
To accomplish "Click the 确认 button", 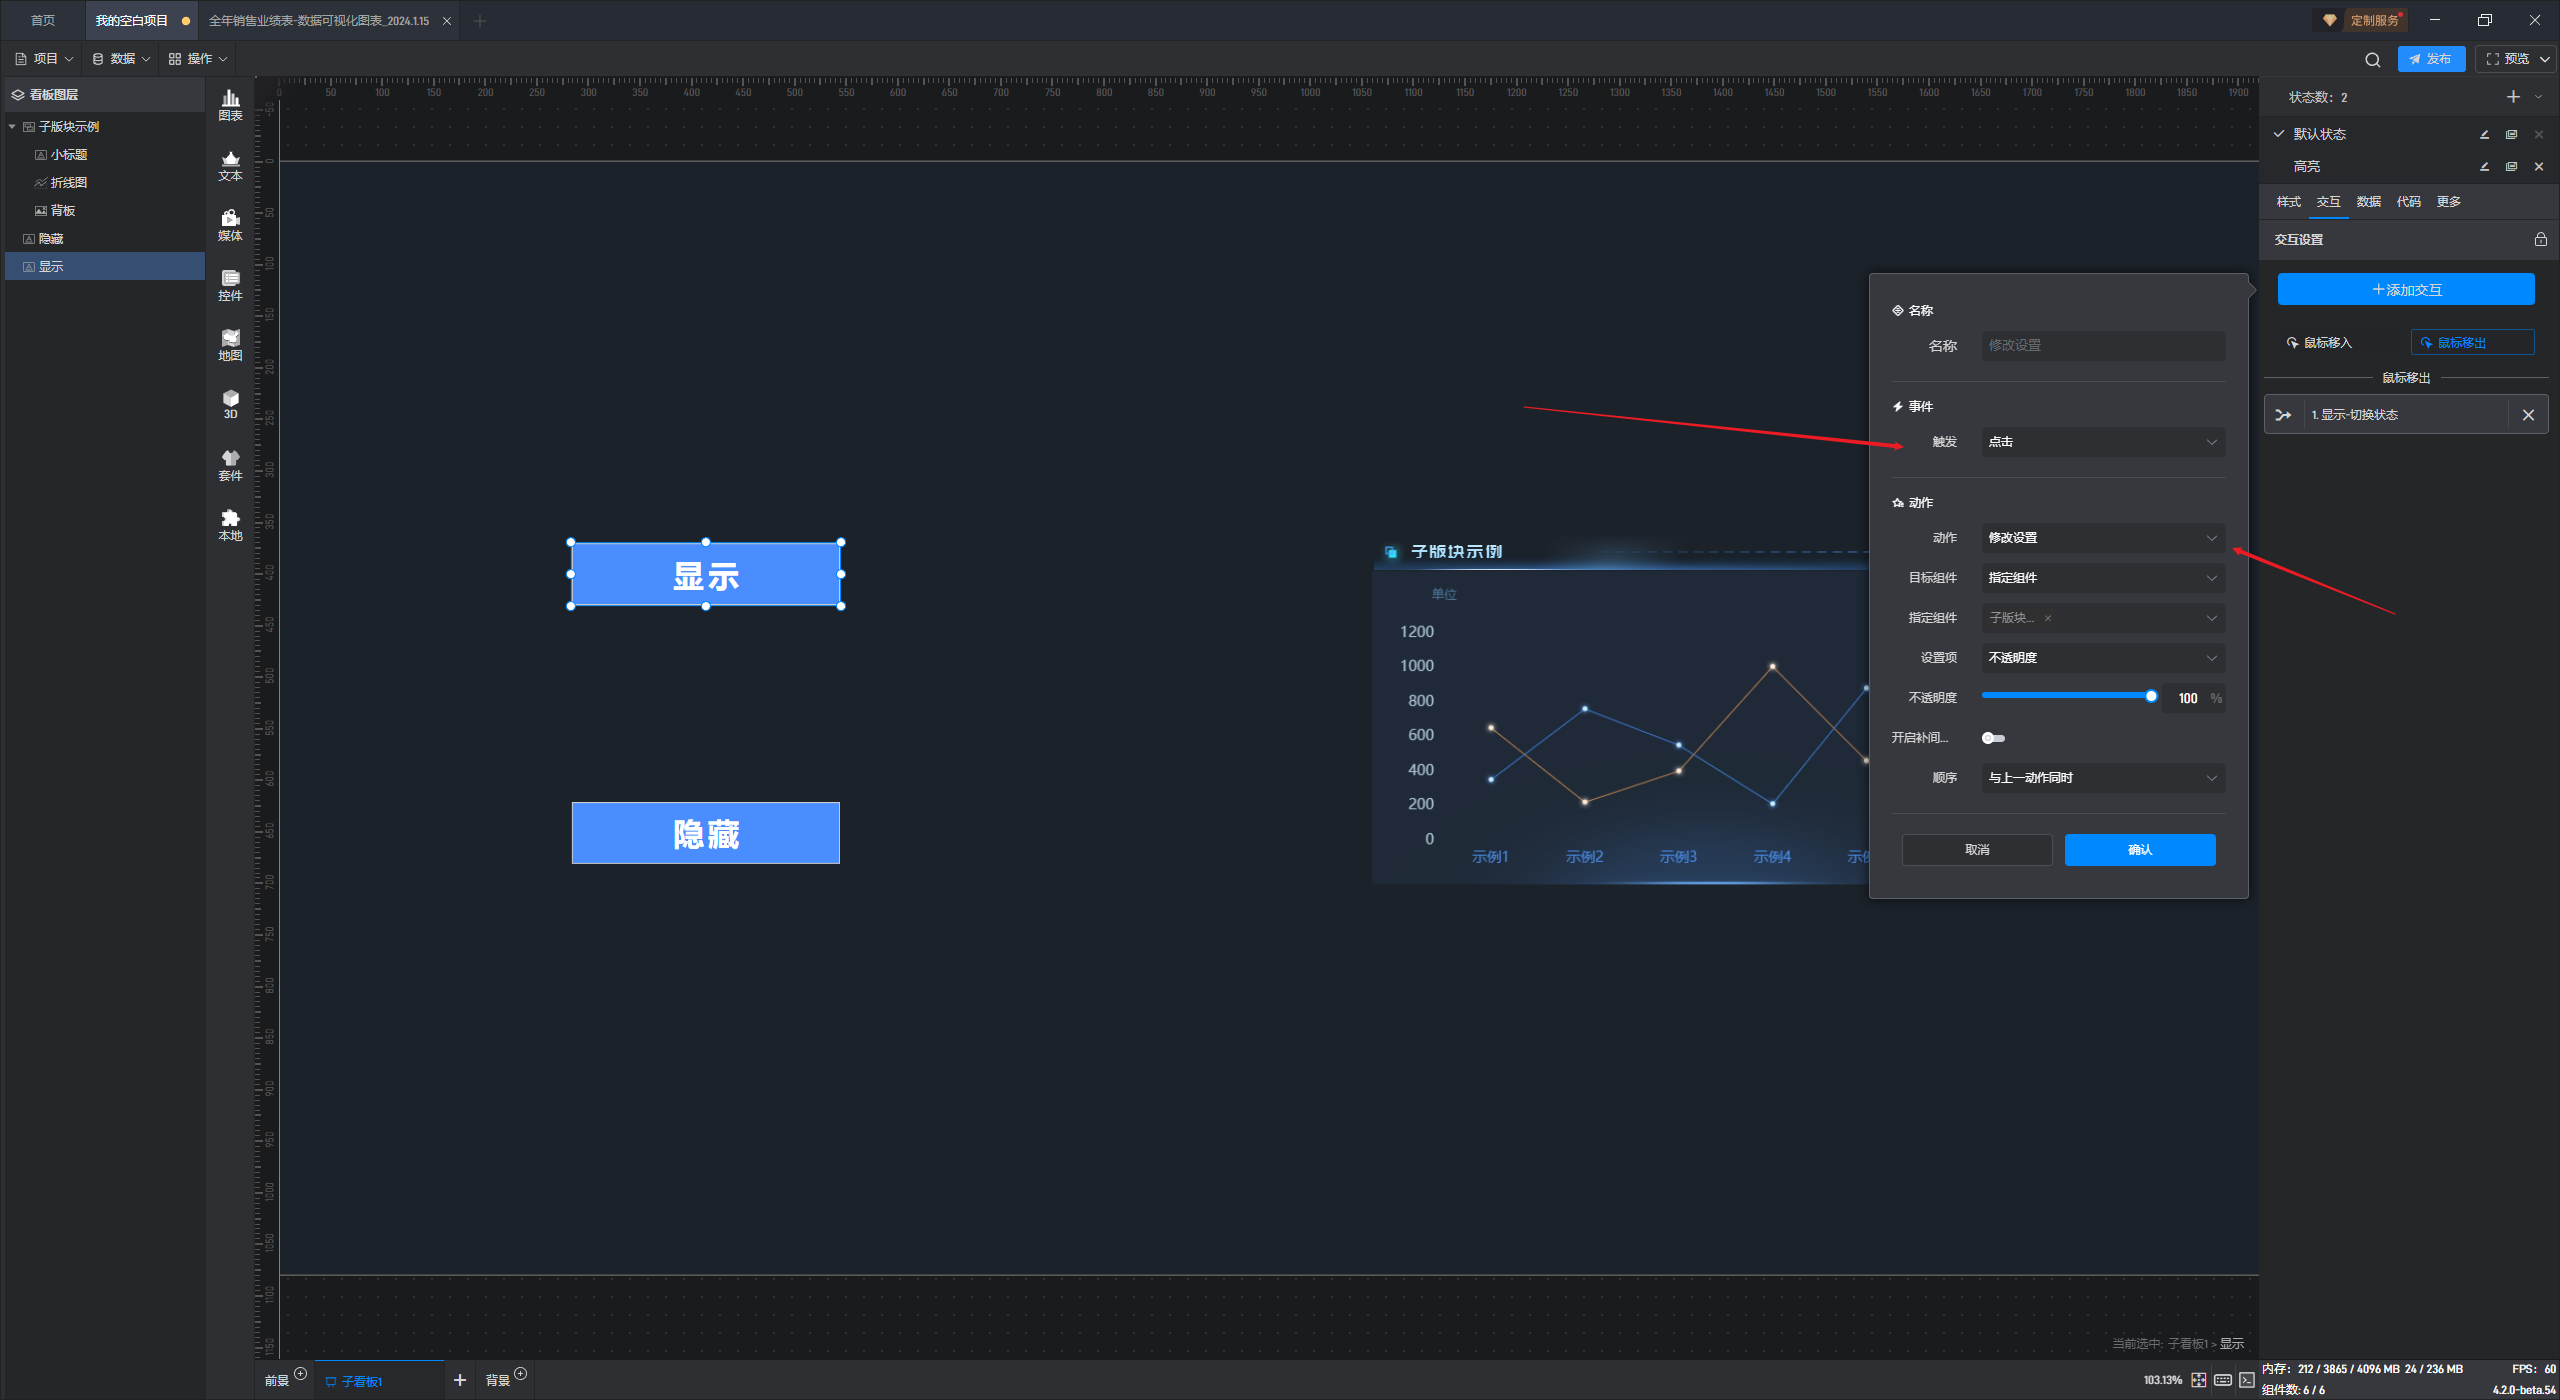I will [2139, 850].
